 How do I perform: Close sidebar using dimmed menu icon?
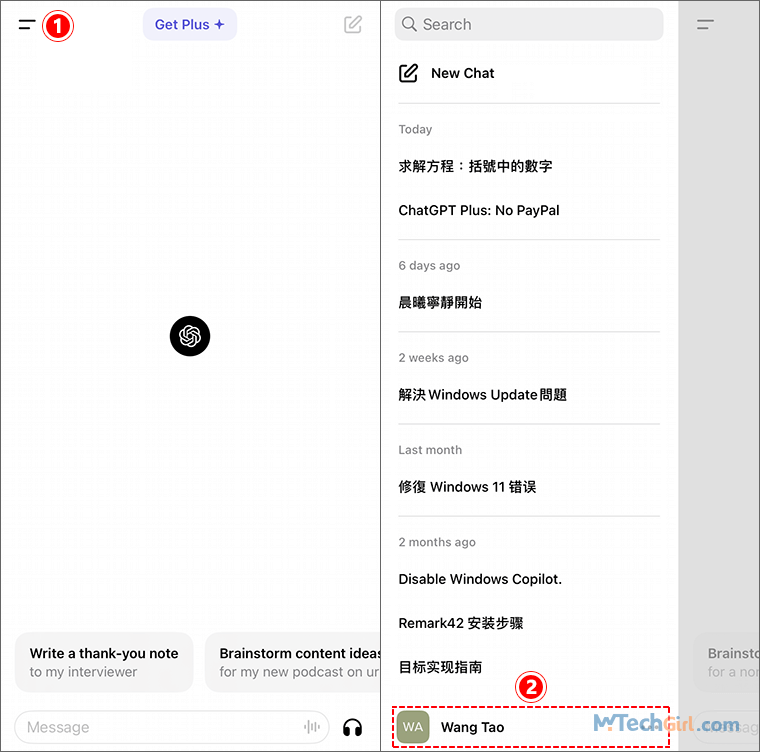click(705, 24)
